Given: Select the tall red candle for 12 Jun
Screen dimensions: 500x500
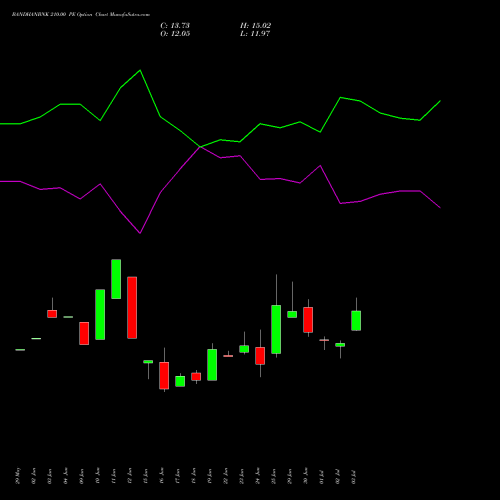Looking at the screenshot, I should 132,308.
